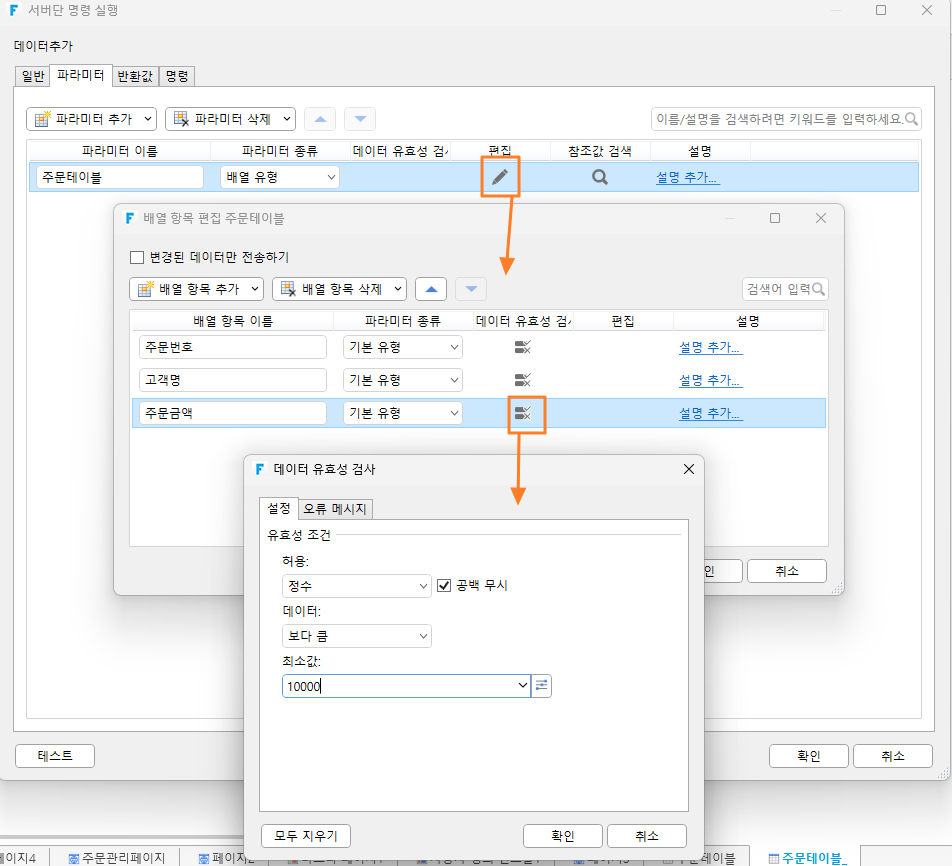Close the 데이터 유효성 검사 dialog
The width and height of the screenshot is (952, 866).
point(688,469)
